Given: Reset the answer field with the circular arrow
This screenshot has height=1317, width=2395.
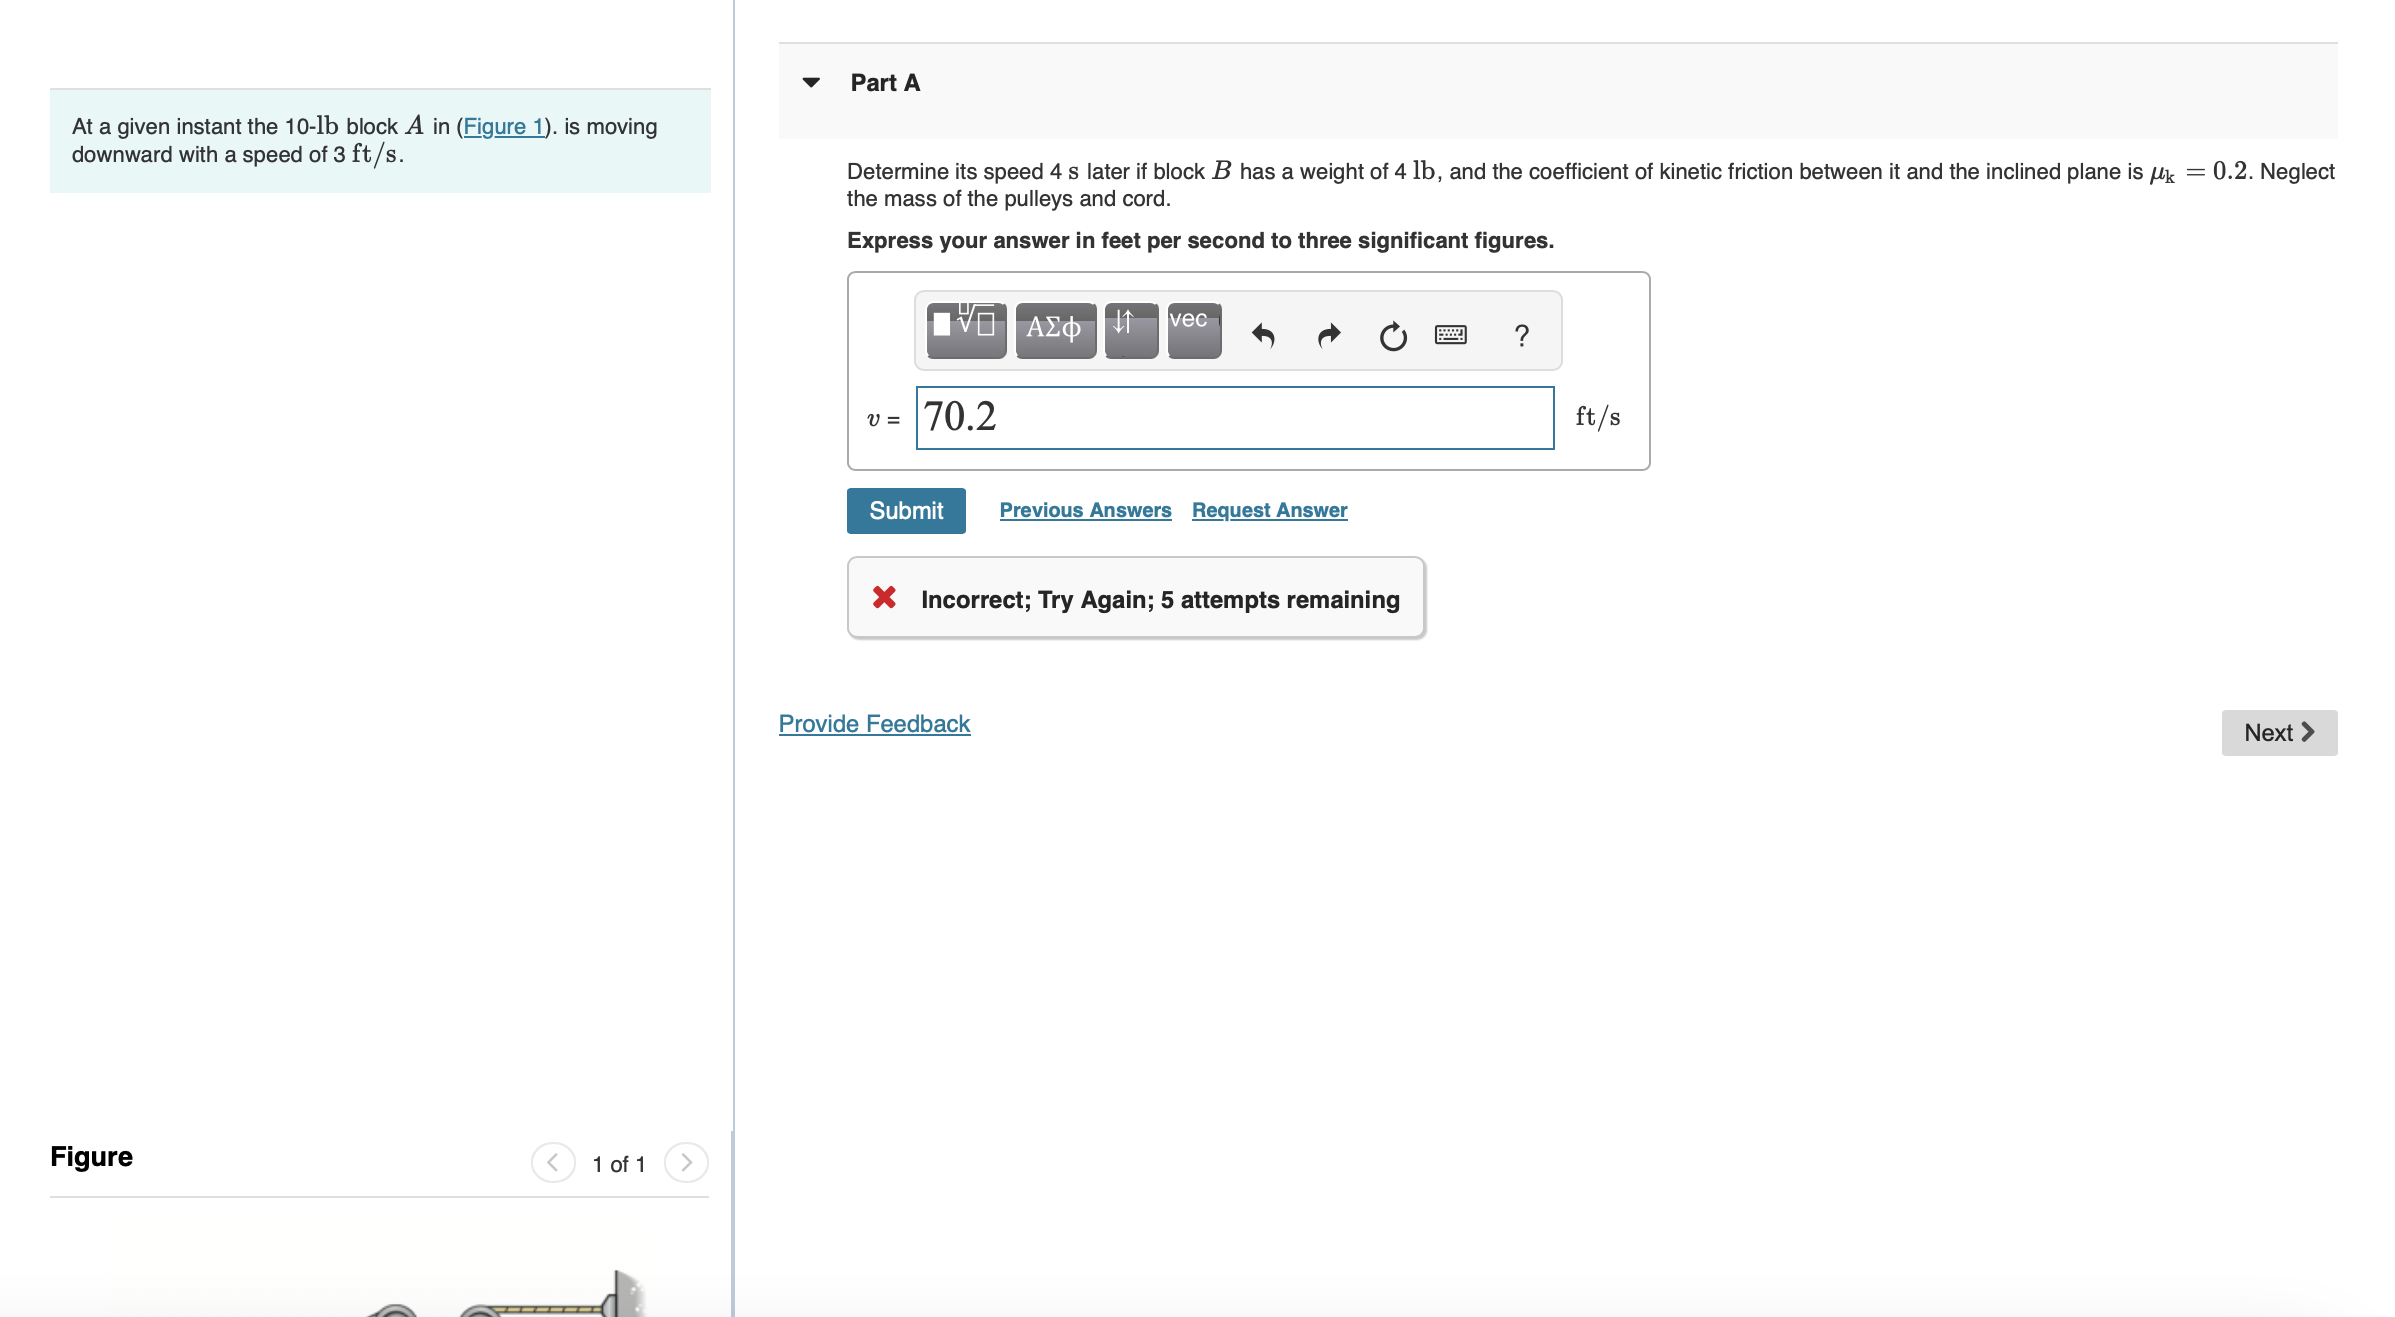Looking at the screenshot, I should (x=1393, y=336).
